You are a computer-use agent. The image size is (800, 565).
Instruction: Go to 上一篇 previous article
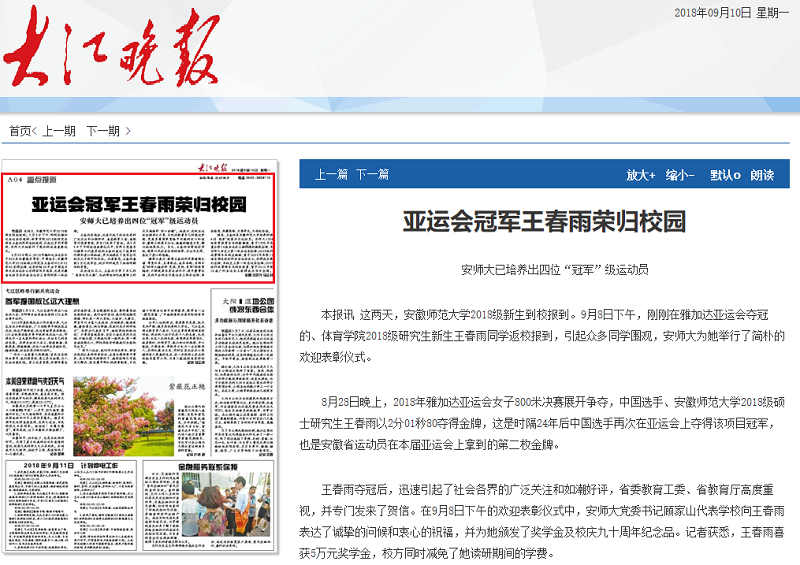pyautogui.click(x=331, y=175)
